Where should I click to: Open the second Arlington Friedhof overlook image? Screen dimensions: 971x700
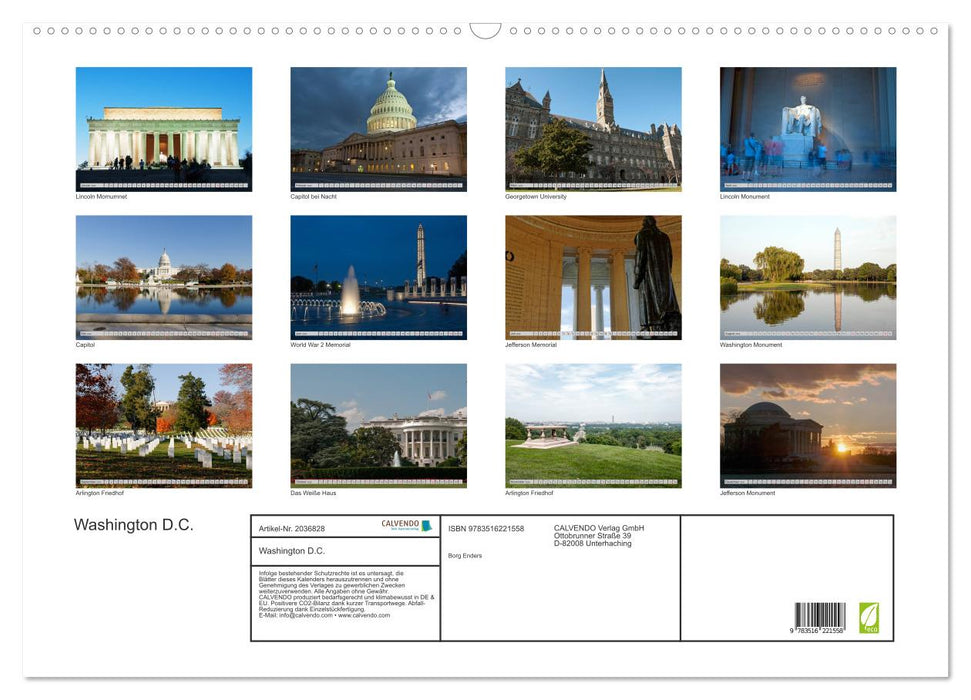(x=592, y=425)
